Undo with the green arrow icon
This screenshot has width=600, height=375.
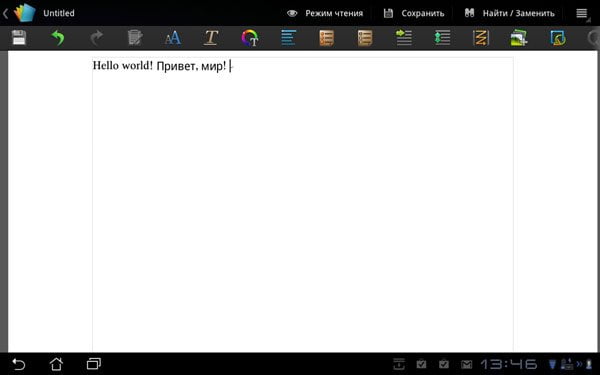(x=58, y=38)
